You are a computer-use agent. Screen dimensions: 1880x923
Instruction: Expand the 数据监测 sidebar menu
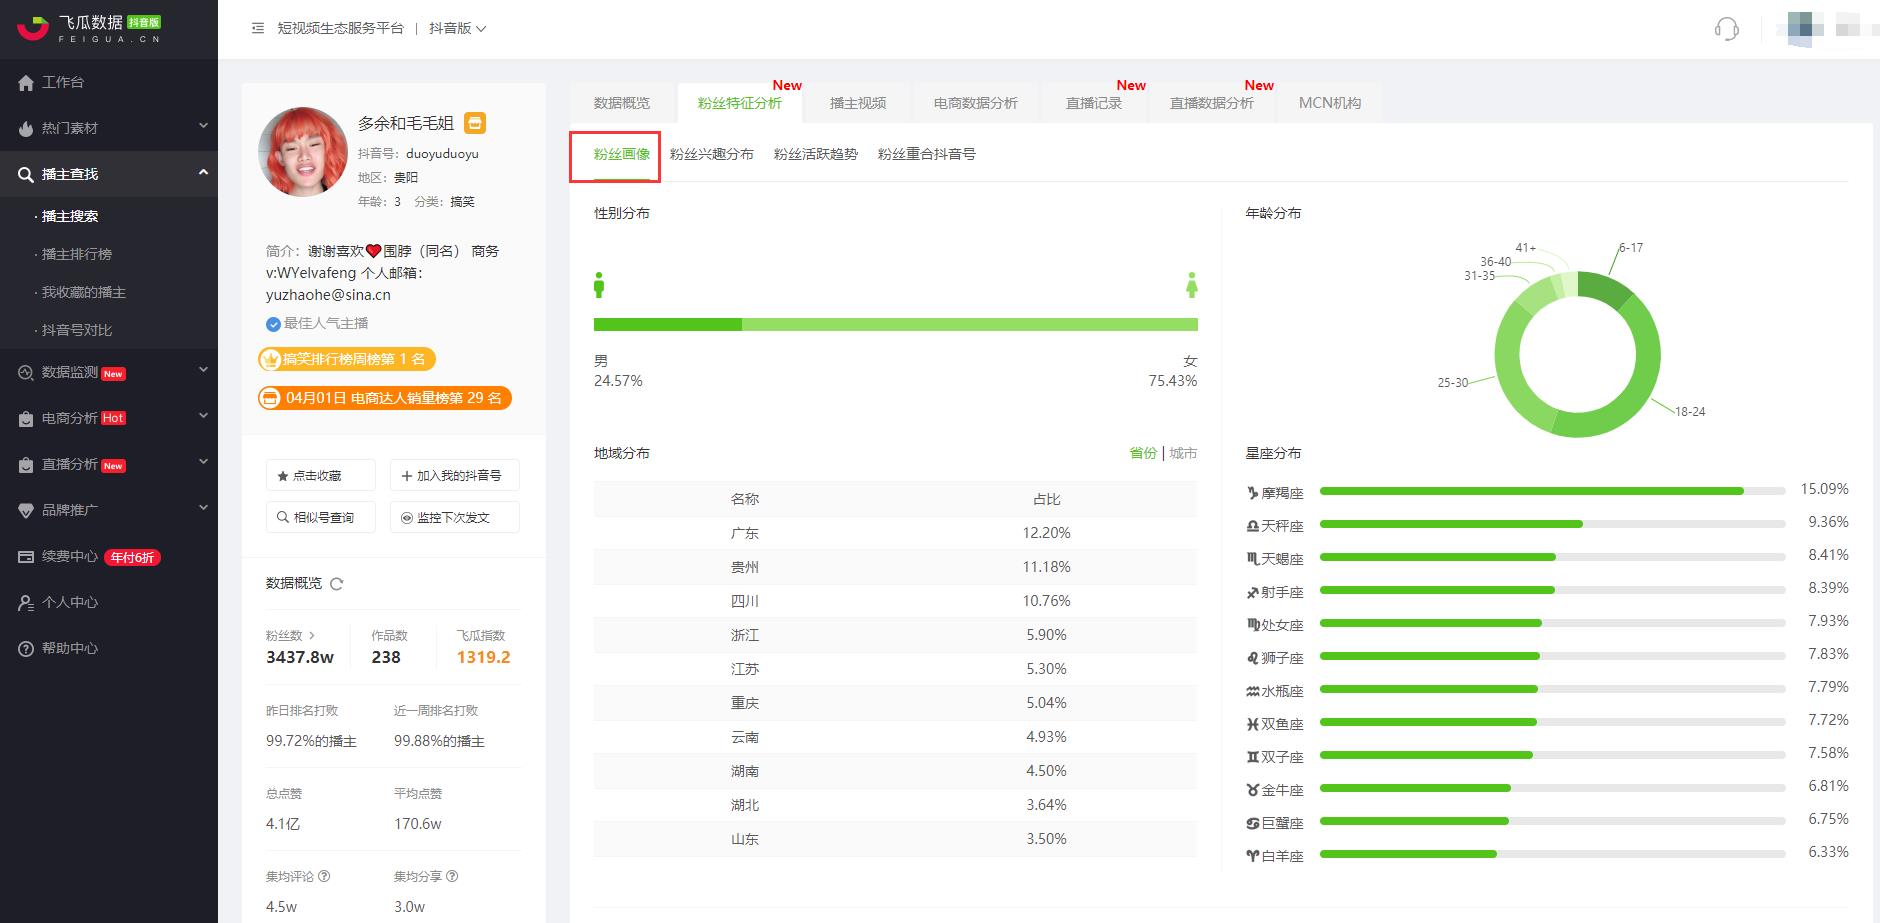click(x=203, y=370)
